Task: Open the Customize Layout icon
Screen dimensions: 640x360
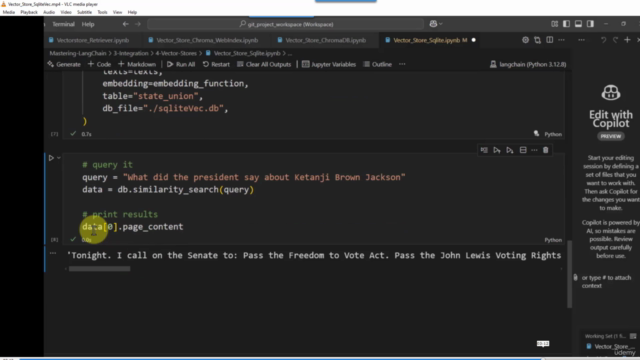Action: click(x=554, y=24)
